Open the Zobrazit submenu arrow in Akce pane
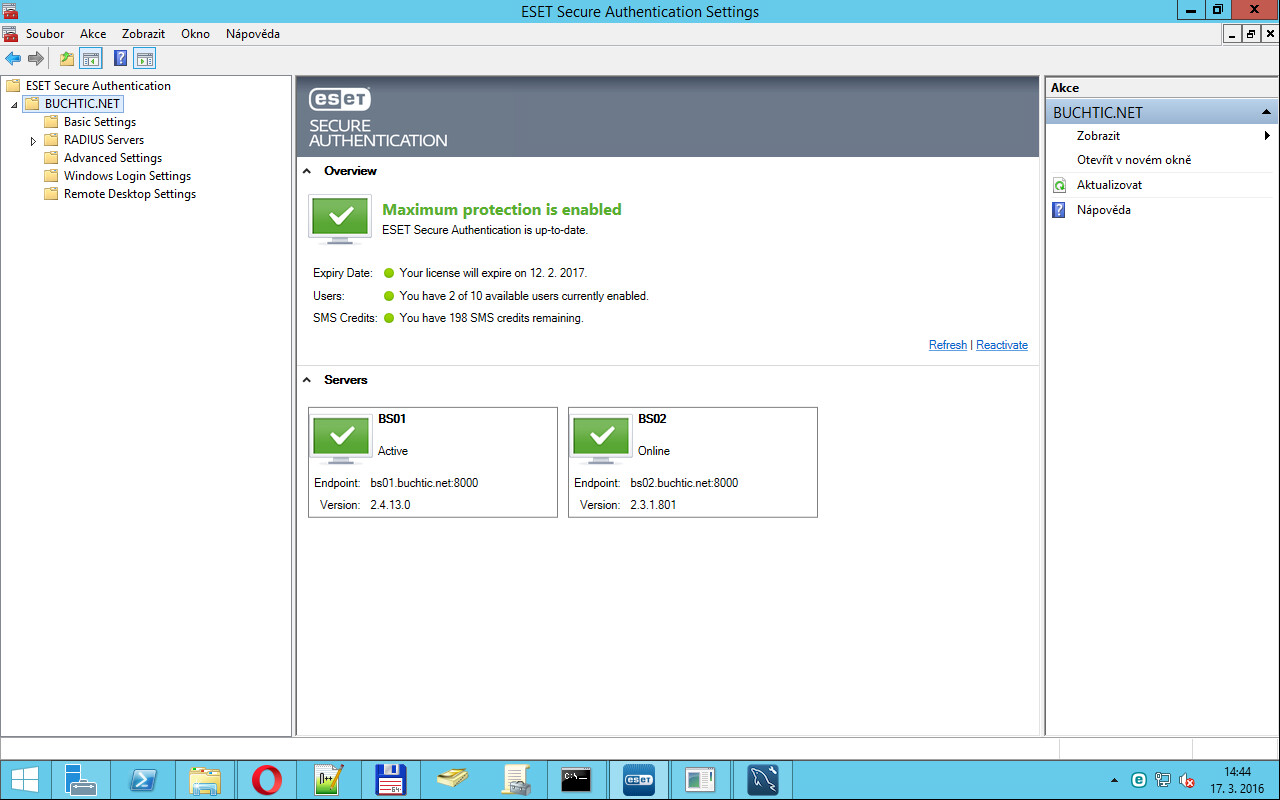Viewport: 1280px width, 800px height. coord(1268,136)
